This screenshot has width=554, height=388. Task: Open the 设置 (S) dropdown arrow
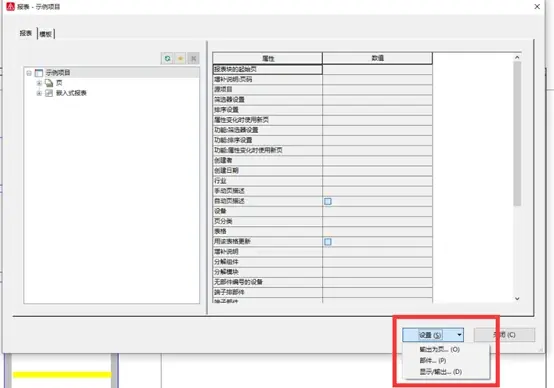(x=459, y=335)
